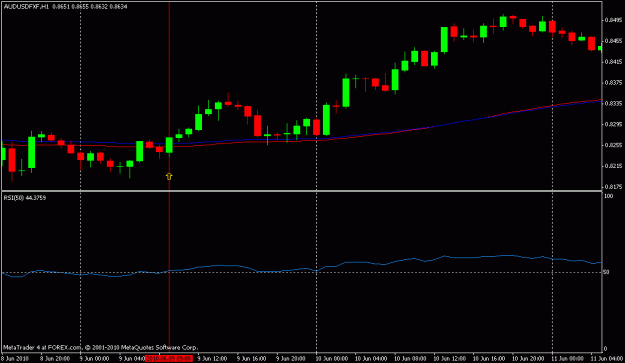Click the 0.8295 price scale label
625x363 pixels.
(x=613, y=124)
